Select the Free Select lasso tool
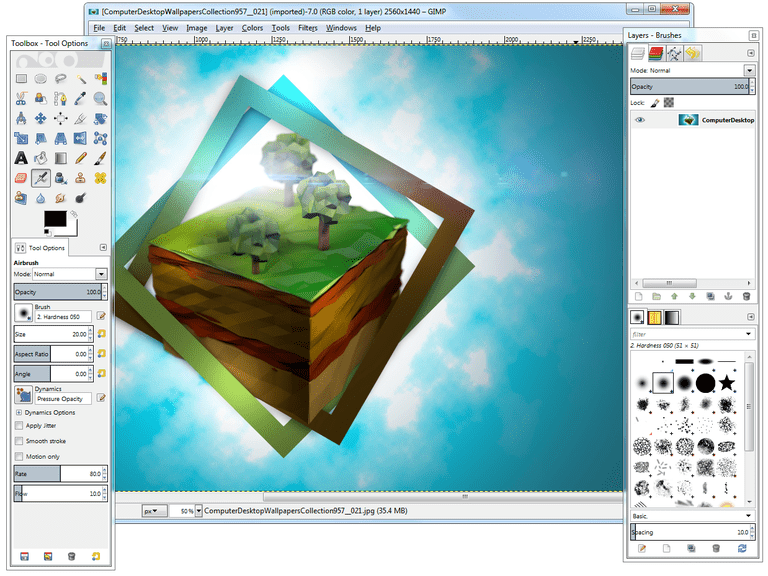Viewport: 768px width, 576px height. (61, 79)
